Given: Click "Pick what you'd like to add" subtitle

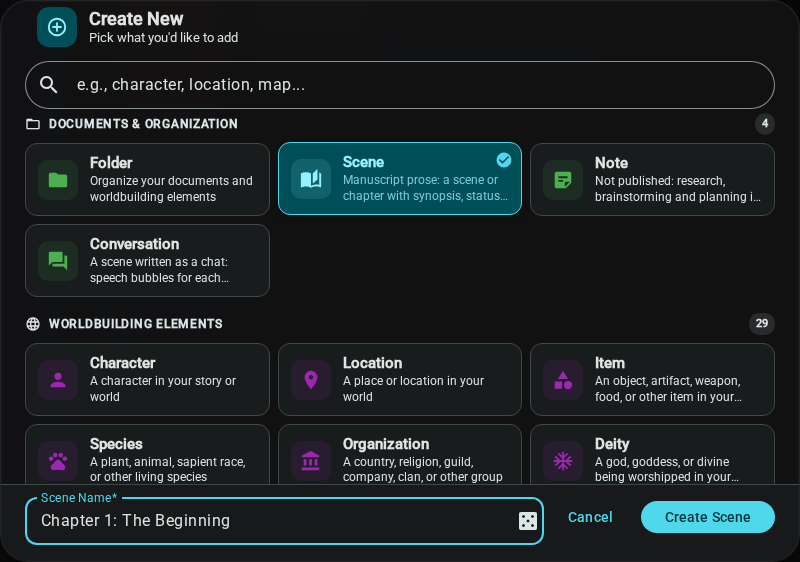Looking at the screenshot, I should coord(163,38).
